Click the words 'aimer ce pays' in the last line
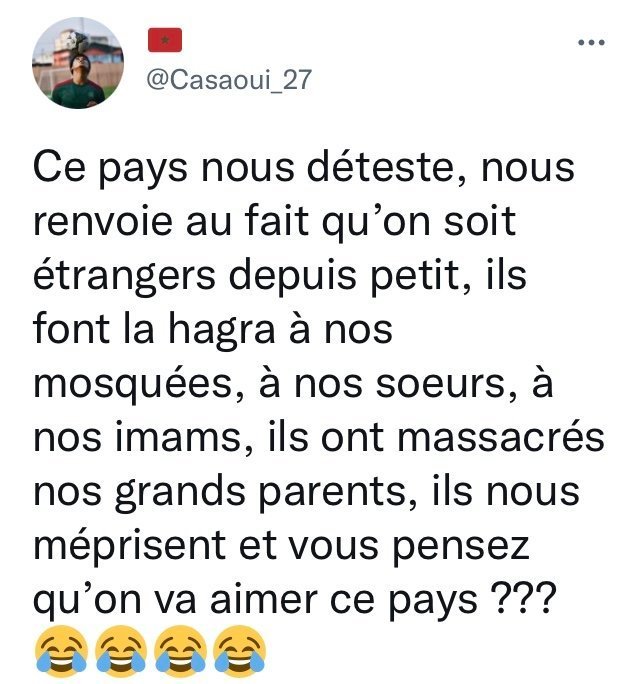The image size is (640, 684). (x=344, y=600)
